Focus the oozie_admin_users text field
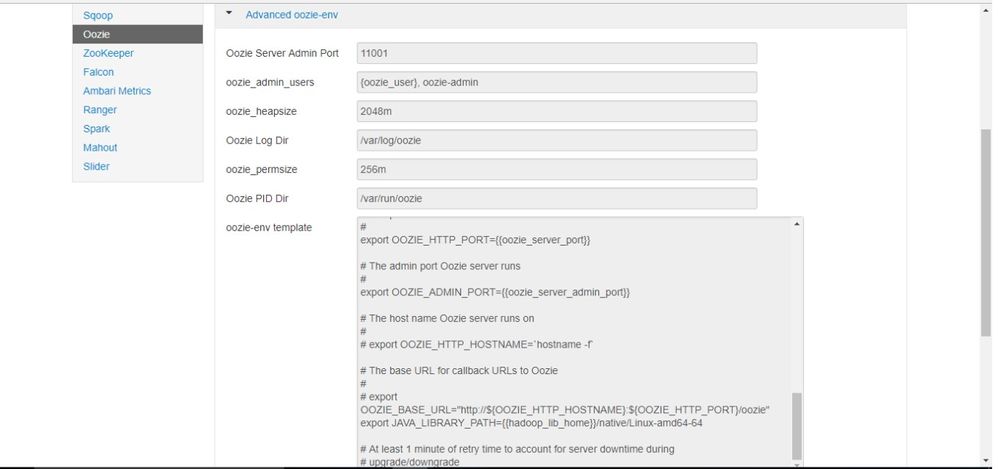Screen dimensions: 998x469 556,82
